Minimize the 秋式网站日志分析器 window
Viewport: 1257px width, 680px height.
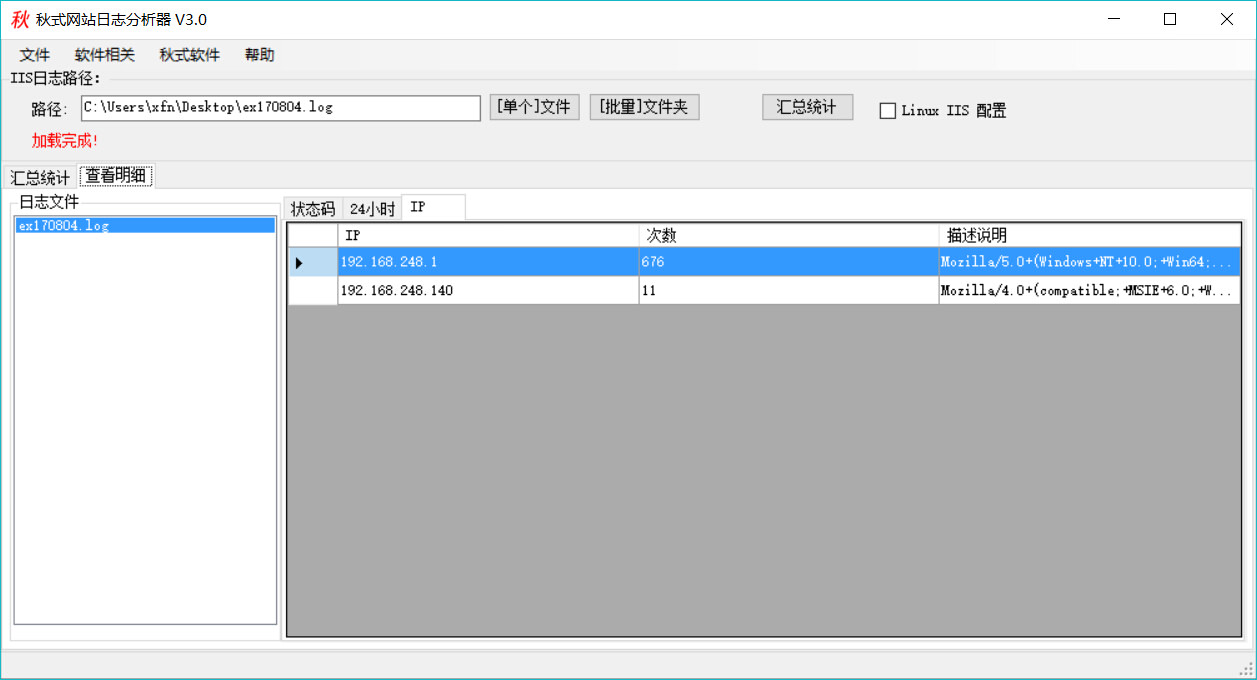(1116, 19)
